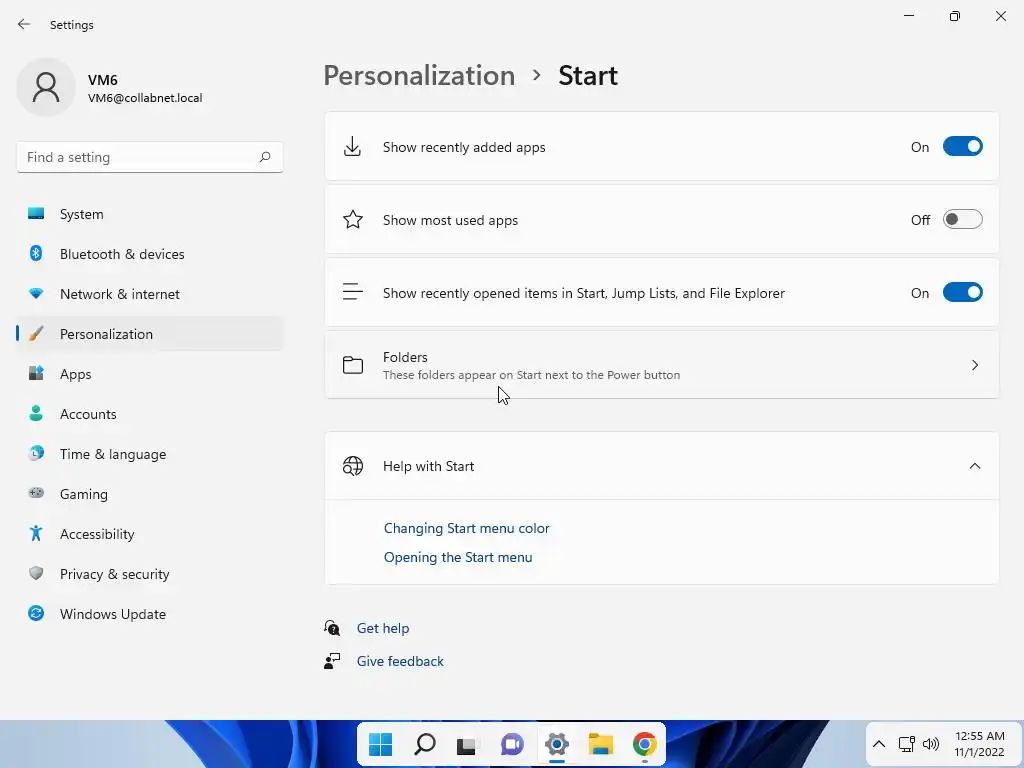This screenshot has height=768, width=1024.
Task: Open taskbar Search magnifier
Action: pos(424,744)
